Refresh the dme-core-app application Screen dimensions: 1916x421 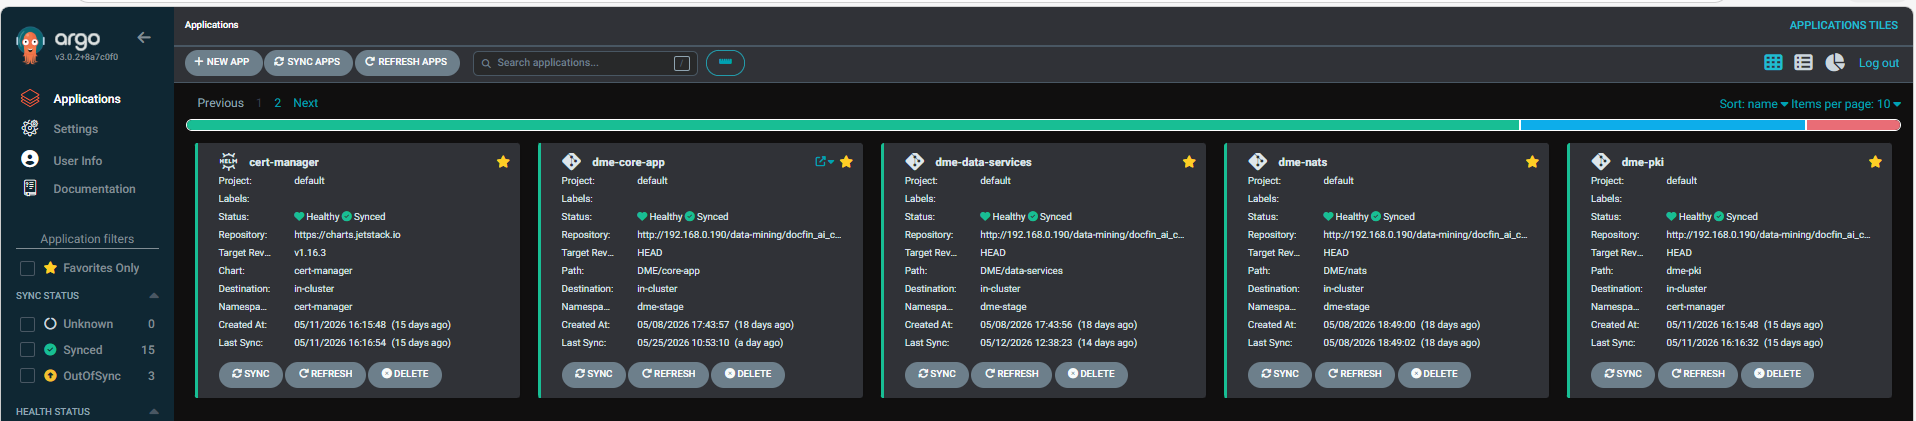(668, 374)
